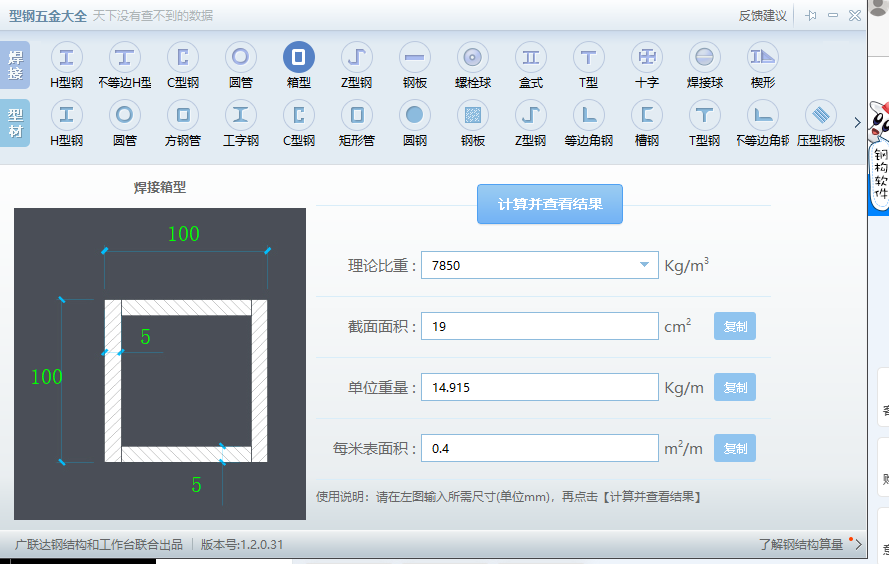The image size is (889, 564).
Task: Select welded 圆管 icon in 焊接 row
Action: click(240, 57)
